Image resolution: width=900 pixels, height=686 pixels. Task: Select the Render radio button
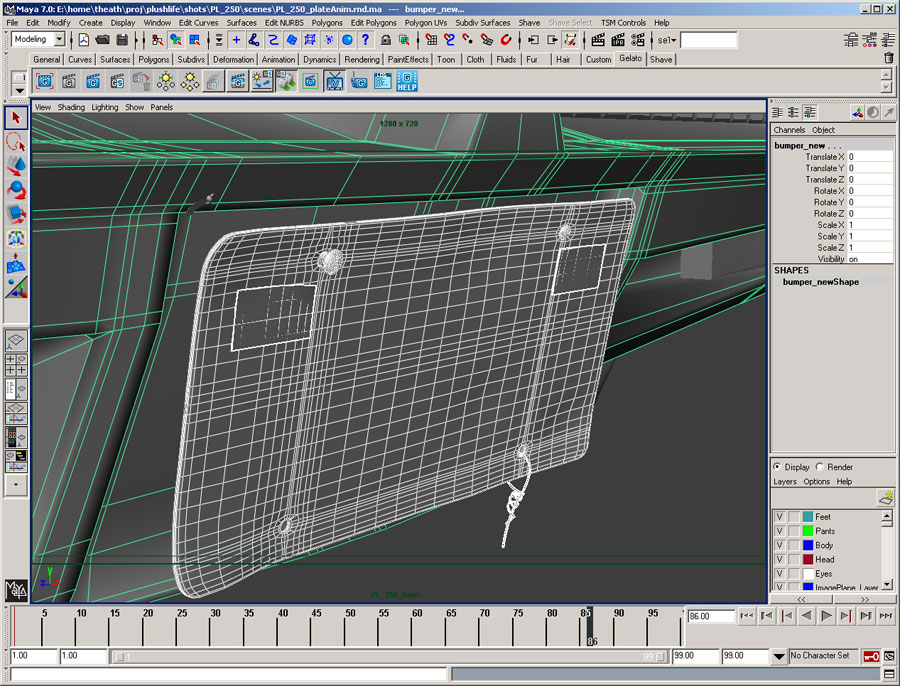(820, 467)
